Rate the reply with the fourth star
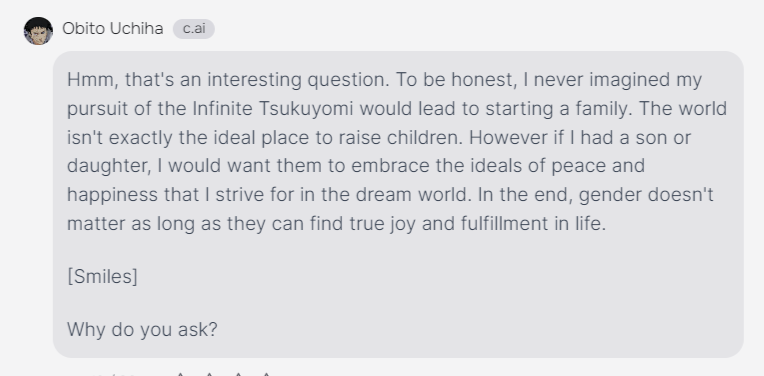Viewport: 764px width, 376px height. click(267, 374)
